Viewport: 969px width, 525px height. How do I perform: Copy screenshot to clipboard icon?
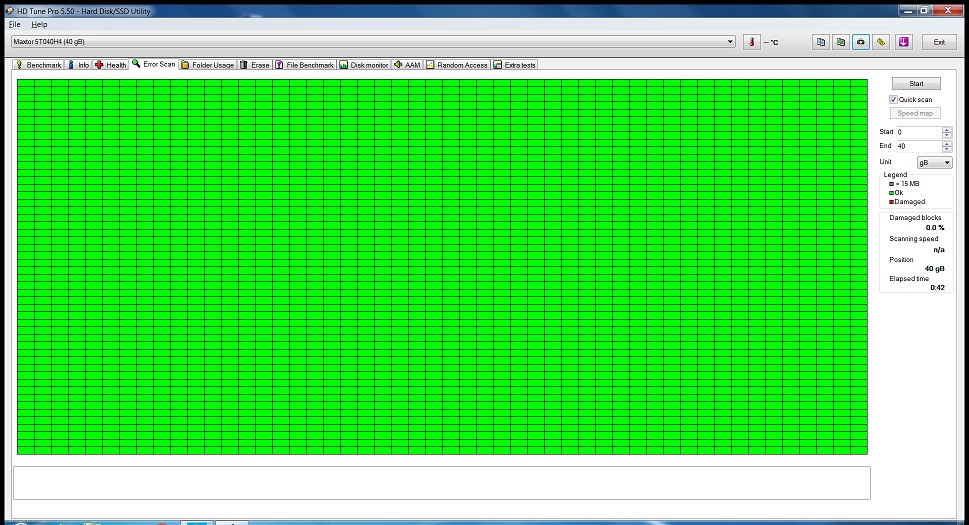(x=841, y=42)
